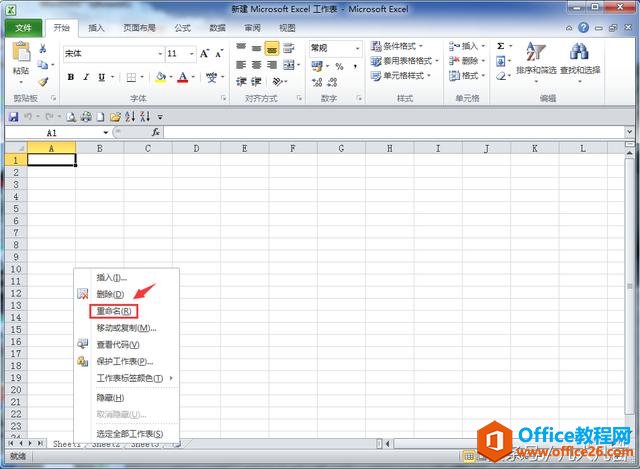Click the Insert Function fx button
Screen dimensions: 640x469
tap(156, 132)
